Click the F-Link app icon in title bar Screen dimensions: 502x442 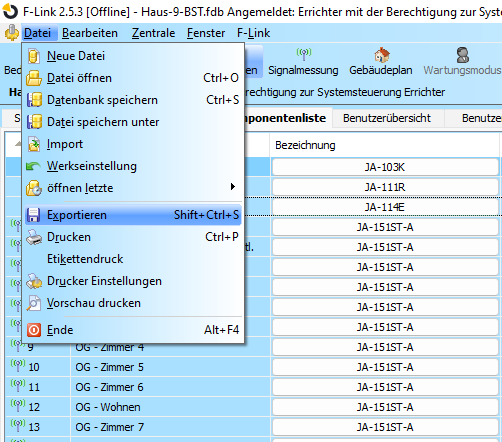pos(10,11)
